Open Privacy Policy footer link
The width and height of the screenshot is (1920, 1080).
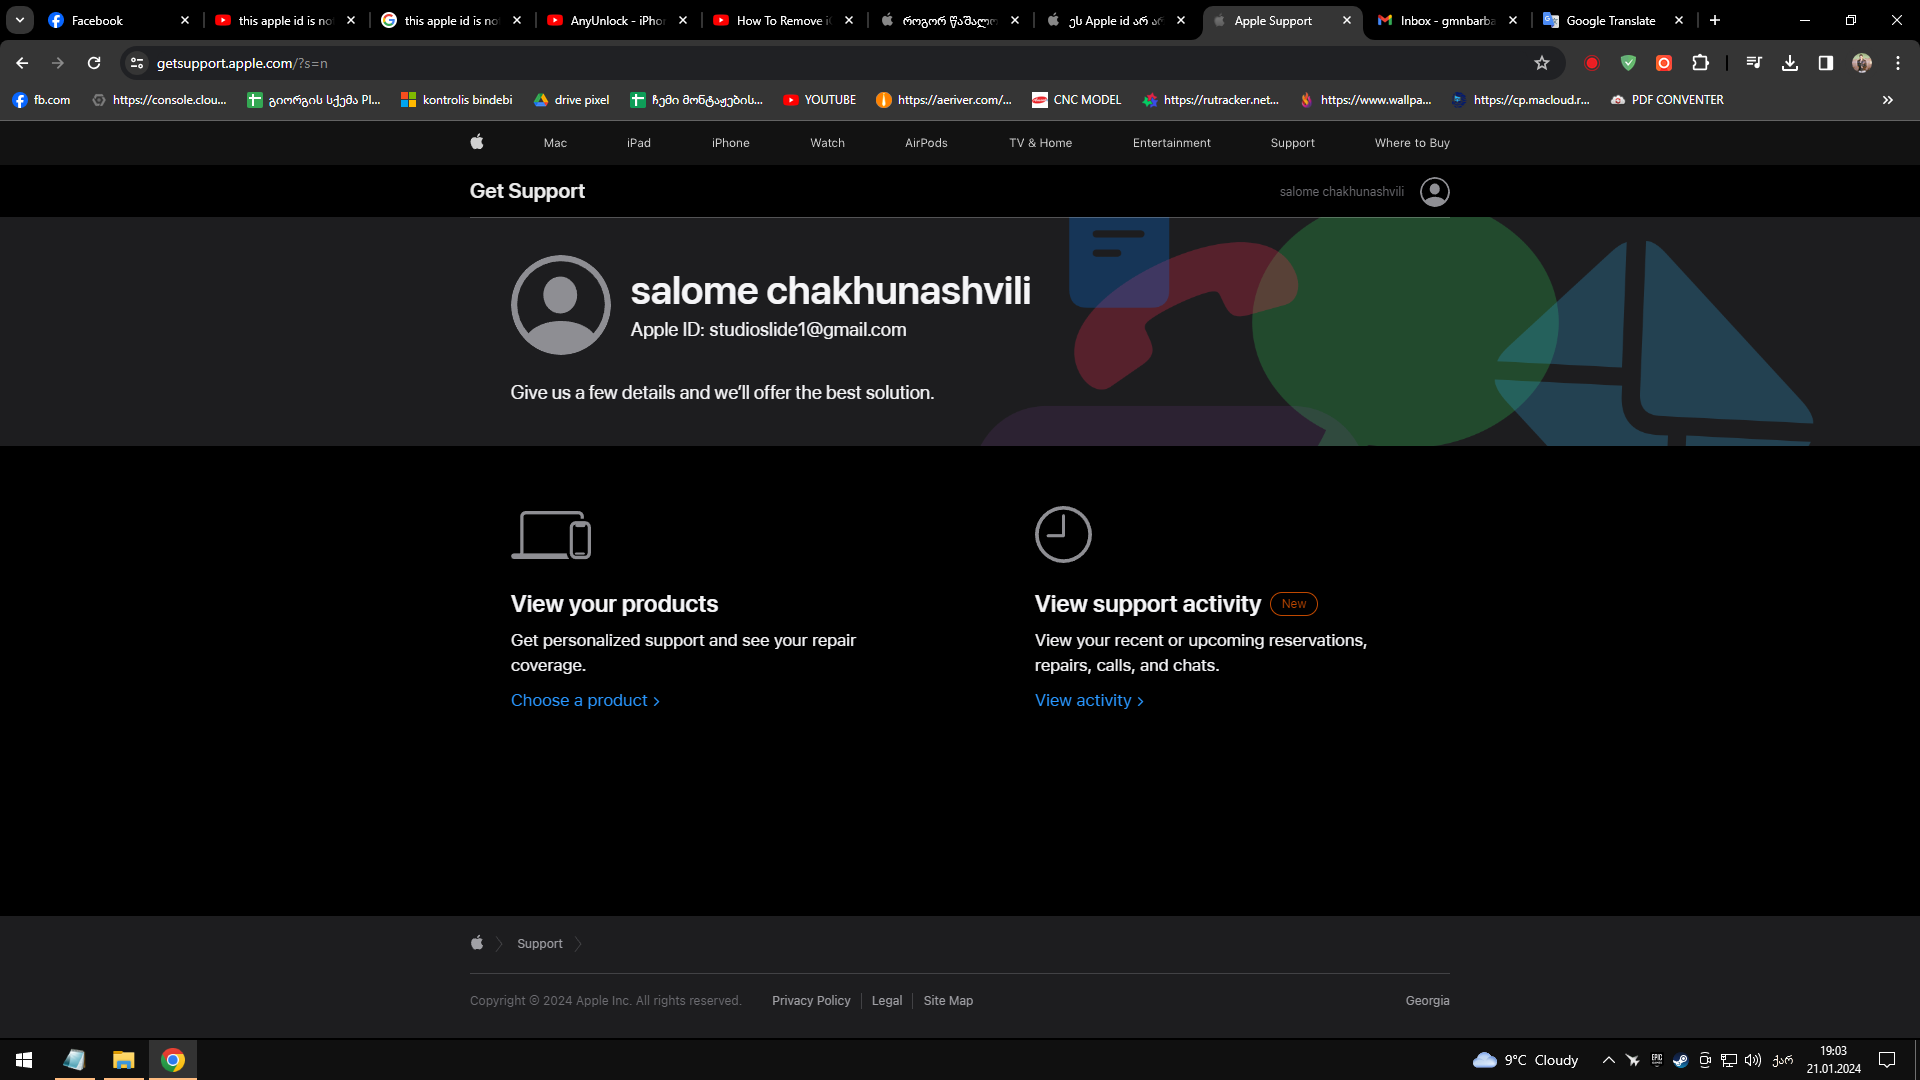coord(810,1000)
